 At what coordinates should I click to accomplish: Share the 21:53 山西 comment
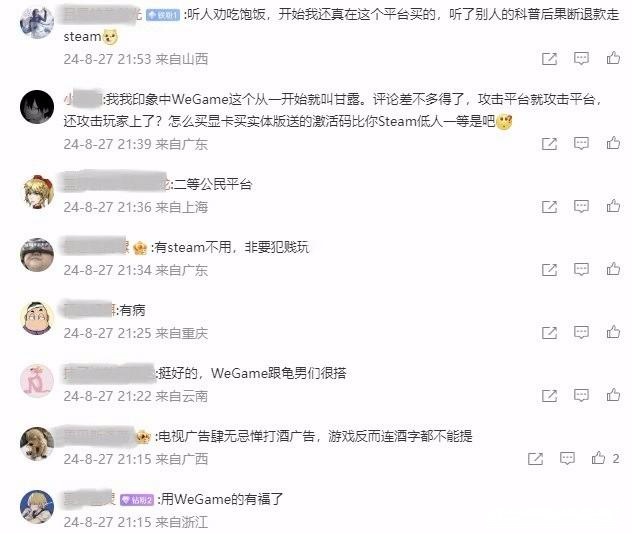coord(549,59)
